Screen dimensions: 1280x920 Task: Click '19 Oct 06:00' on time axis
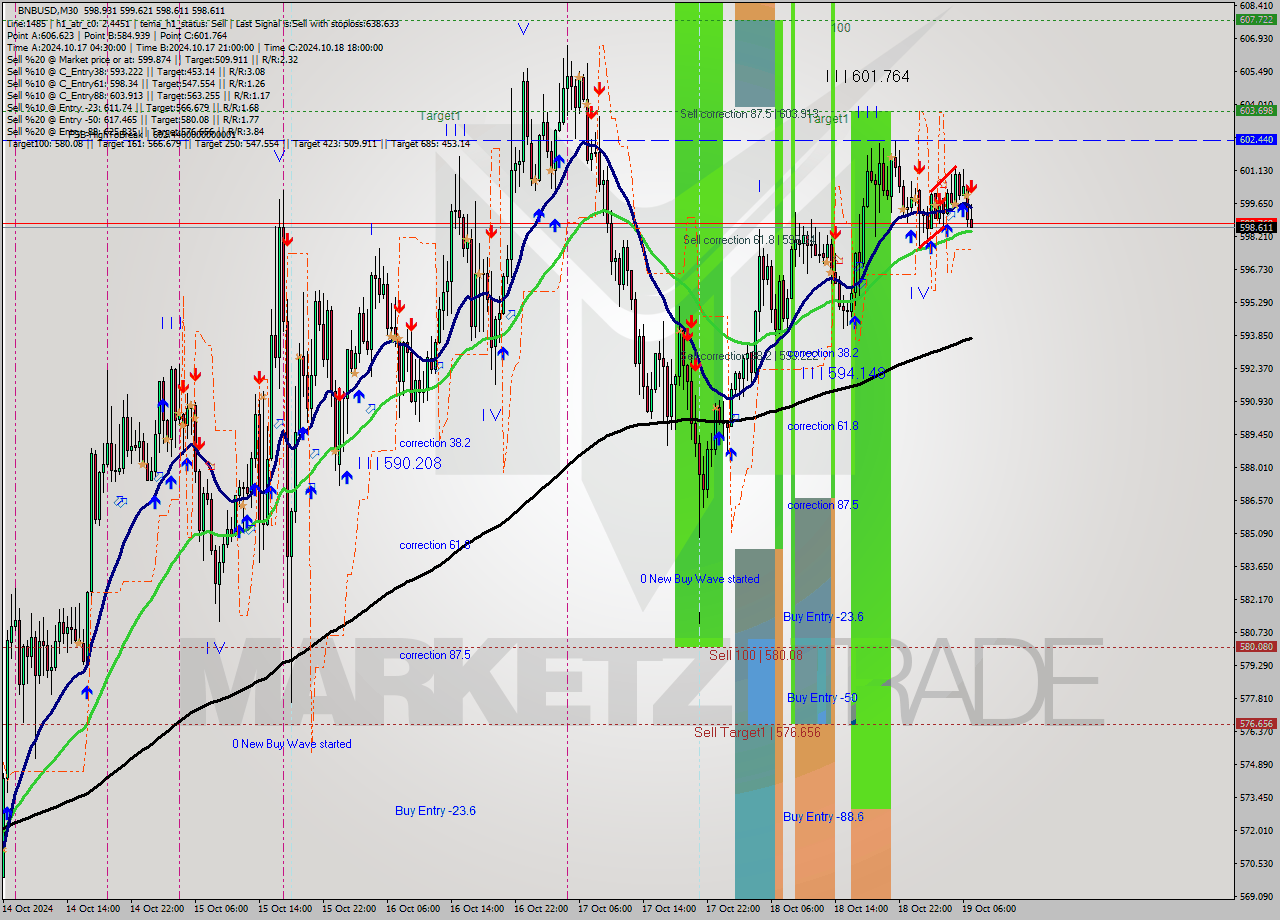click(x=989, y=909)
